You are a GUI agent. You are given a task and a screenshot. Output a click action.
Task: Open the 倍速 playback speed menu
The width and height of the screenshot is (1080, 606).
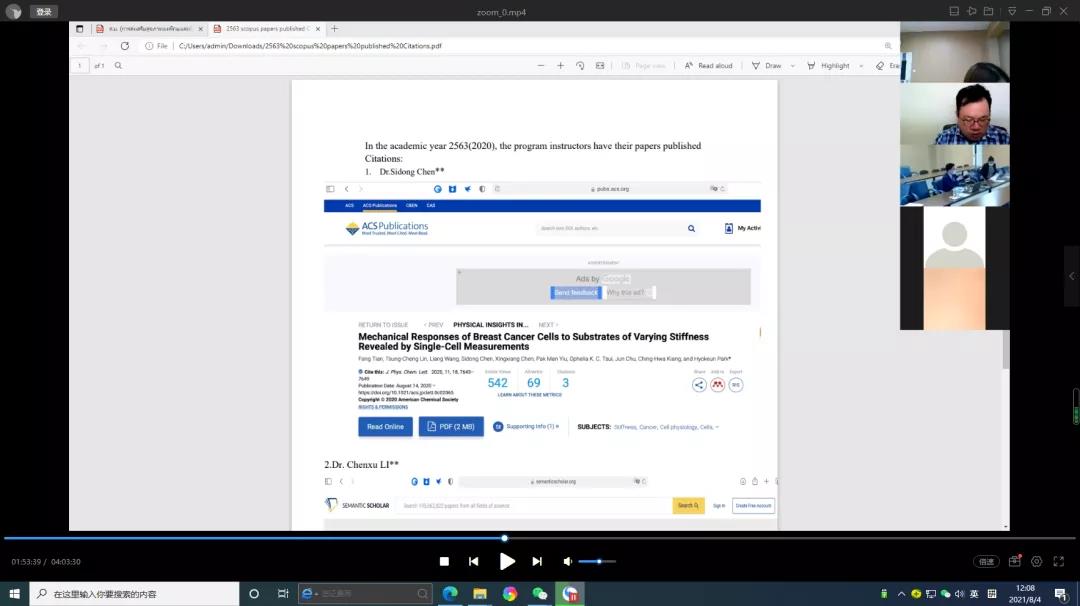(986, 561)
